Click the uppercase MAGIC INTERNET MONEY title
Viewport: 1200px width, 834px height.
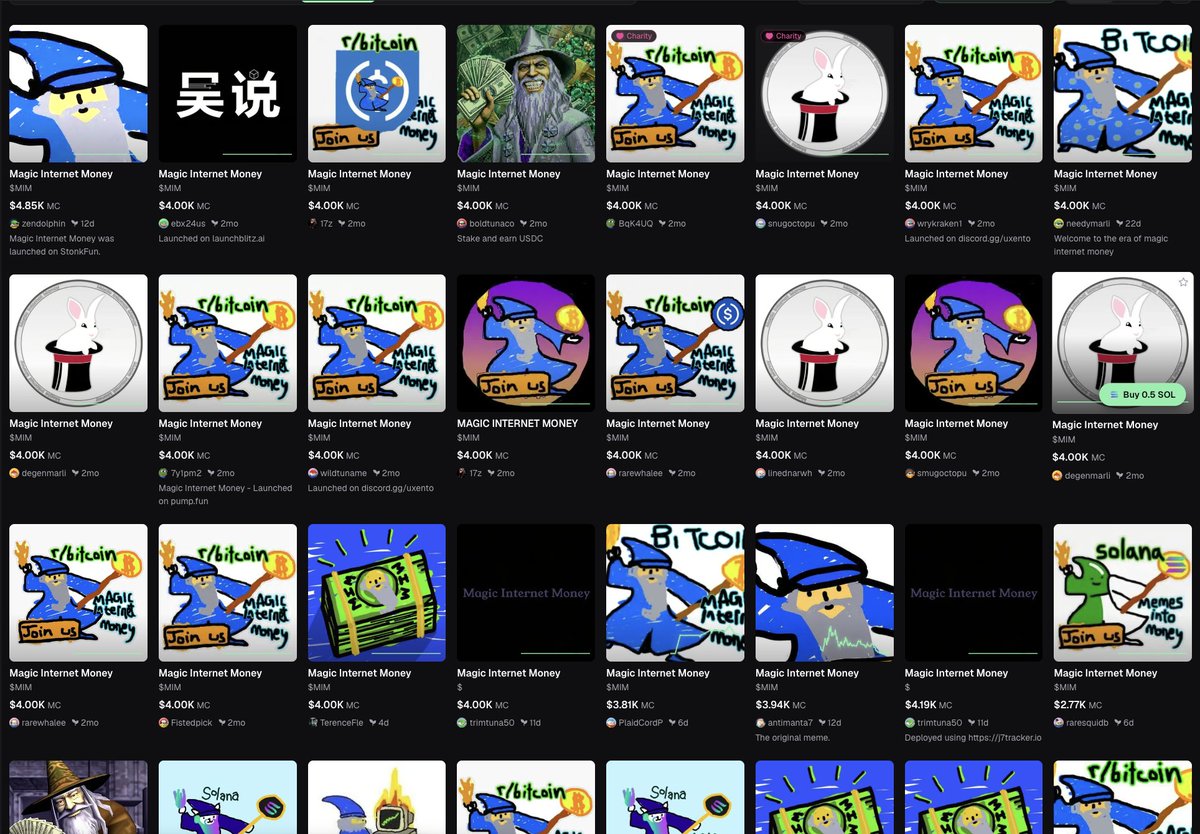point(518,423)
